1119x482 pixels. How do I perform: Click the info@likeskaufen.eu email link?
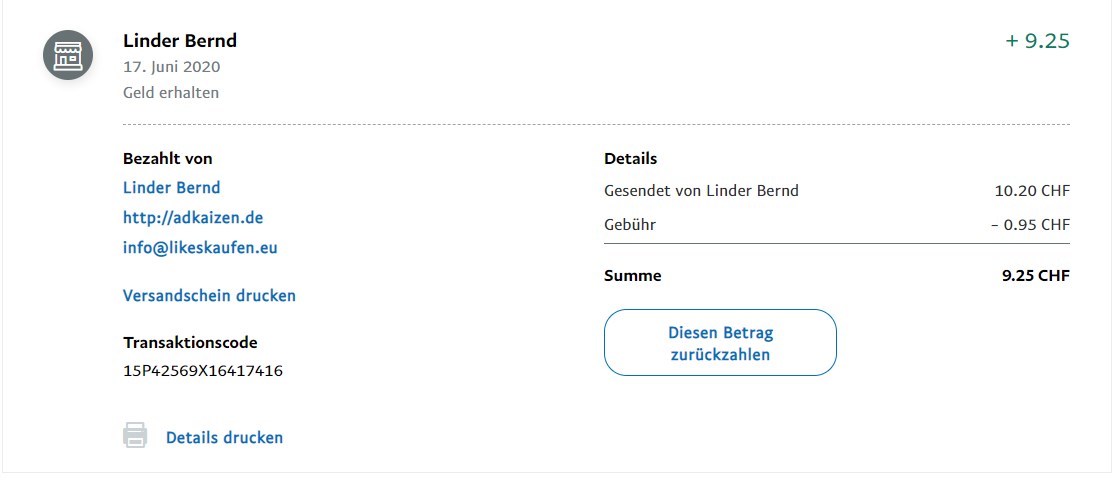(200, 247)
